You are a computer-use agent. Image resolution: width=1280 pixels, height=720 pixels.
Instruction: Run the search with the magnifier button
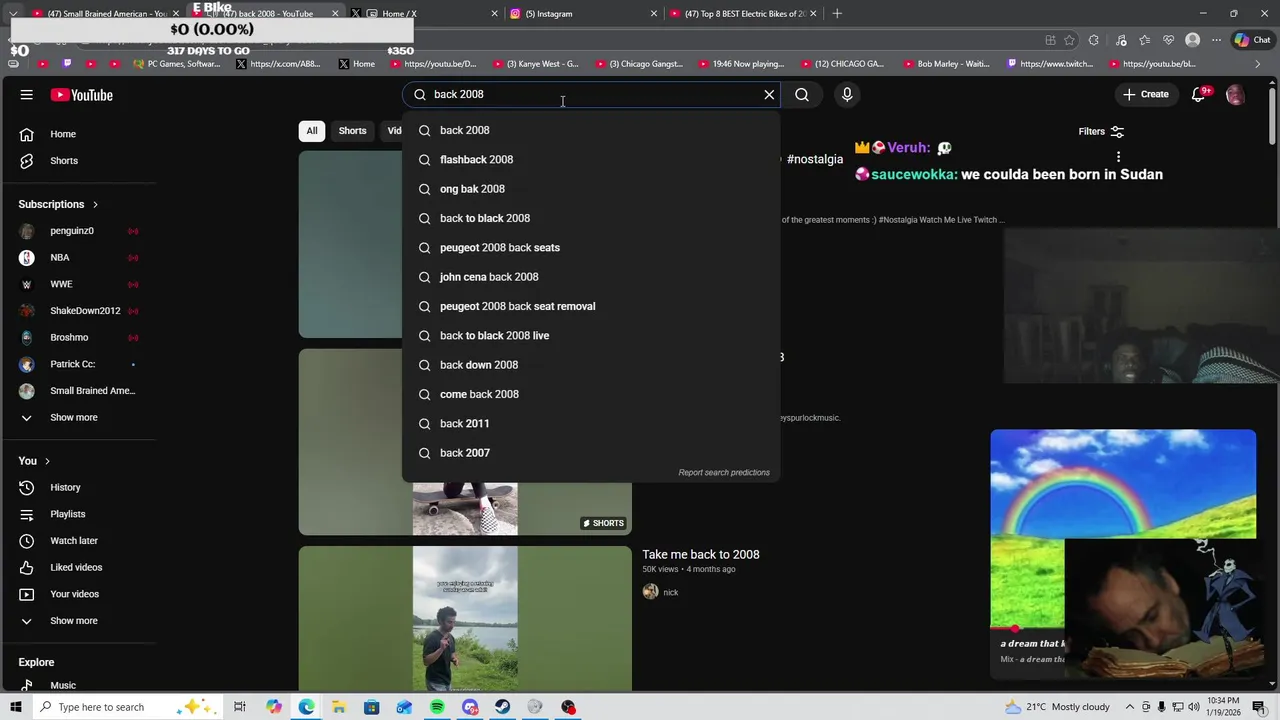[802, 94]
